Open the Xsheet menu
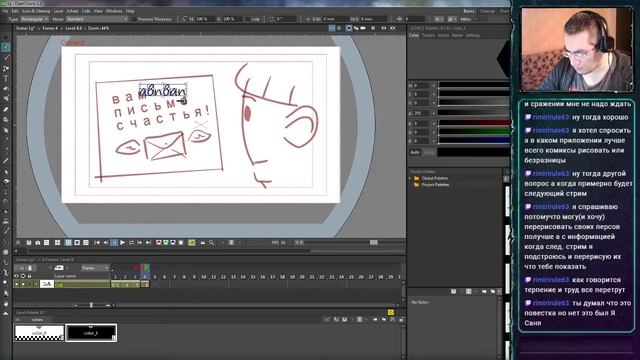 click(x=72, y=11)
